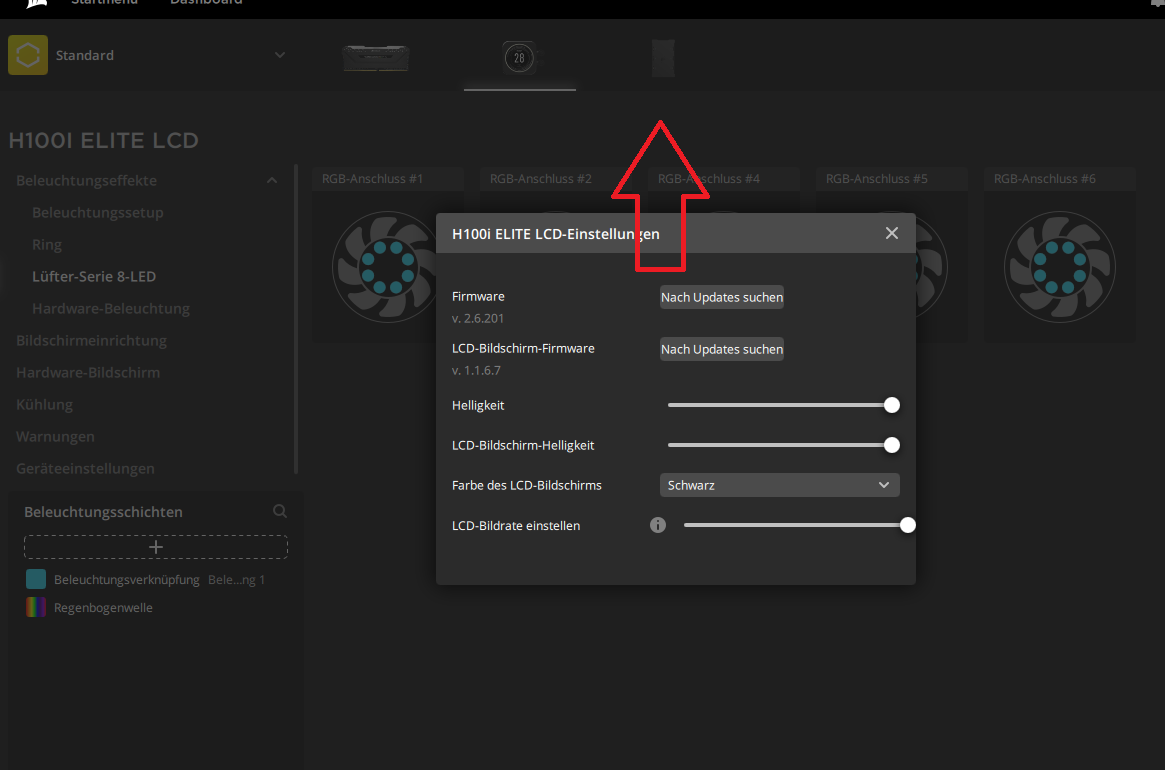Click the fan under RGB-Anschluss #6
Screen dimensions: 1165x770
(1059, 268)
